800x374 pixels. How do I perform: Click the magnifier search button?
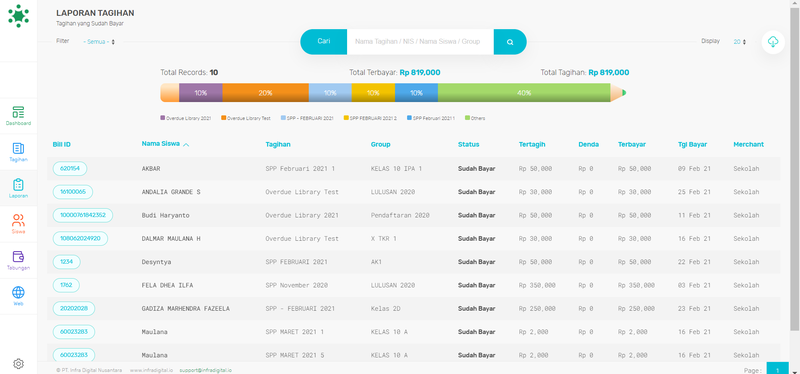pyautogui.click(x=510, y=42)
